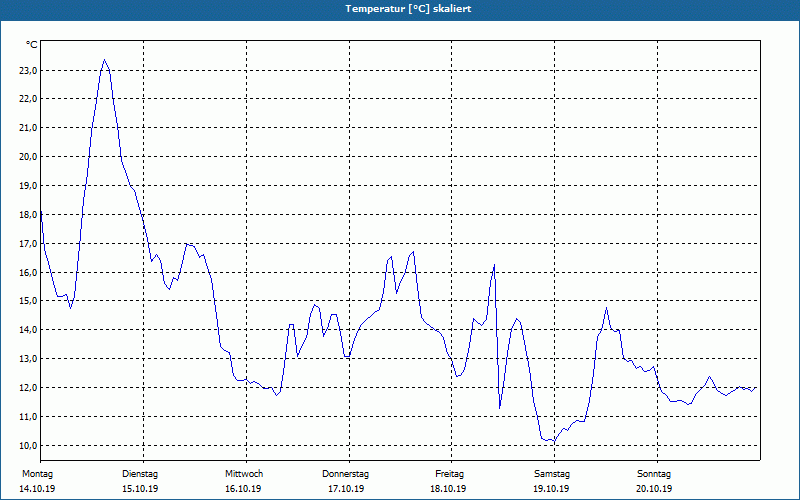
Task: Click the 14.10.19 date label
Action: [x=37, y=489]
